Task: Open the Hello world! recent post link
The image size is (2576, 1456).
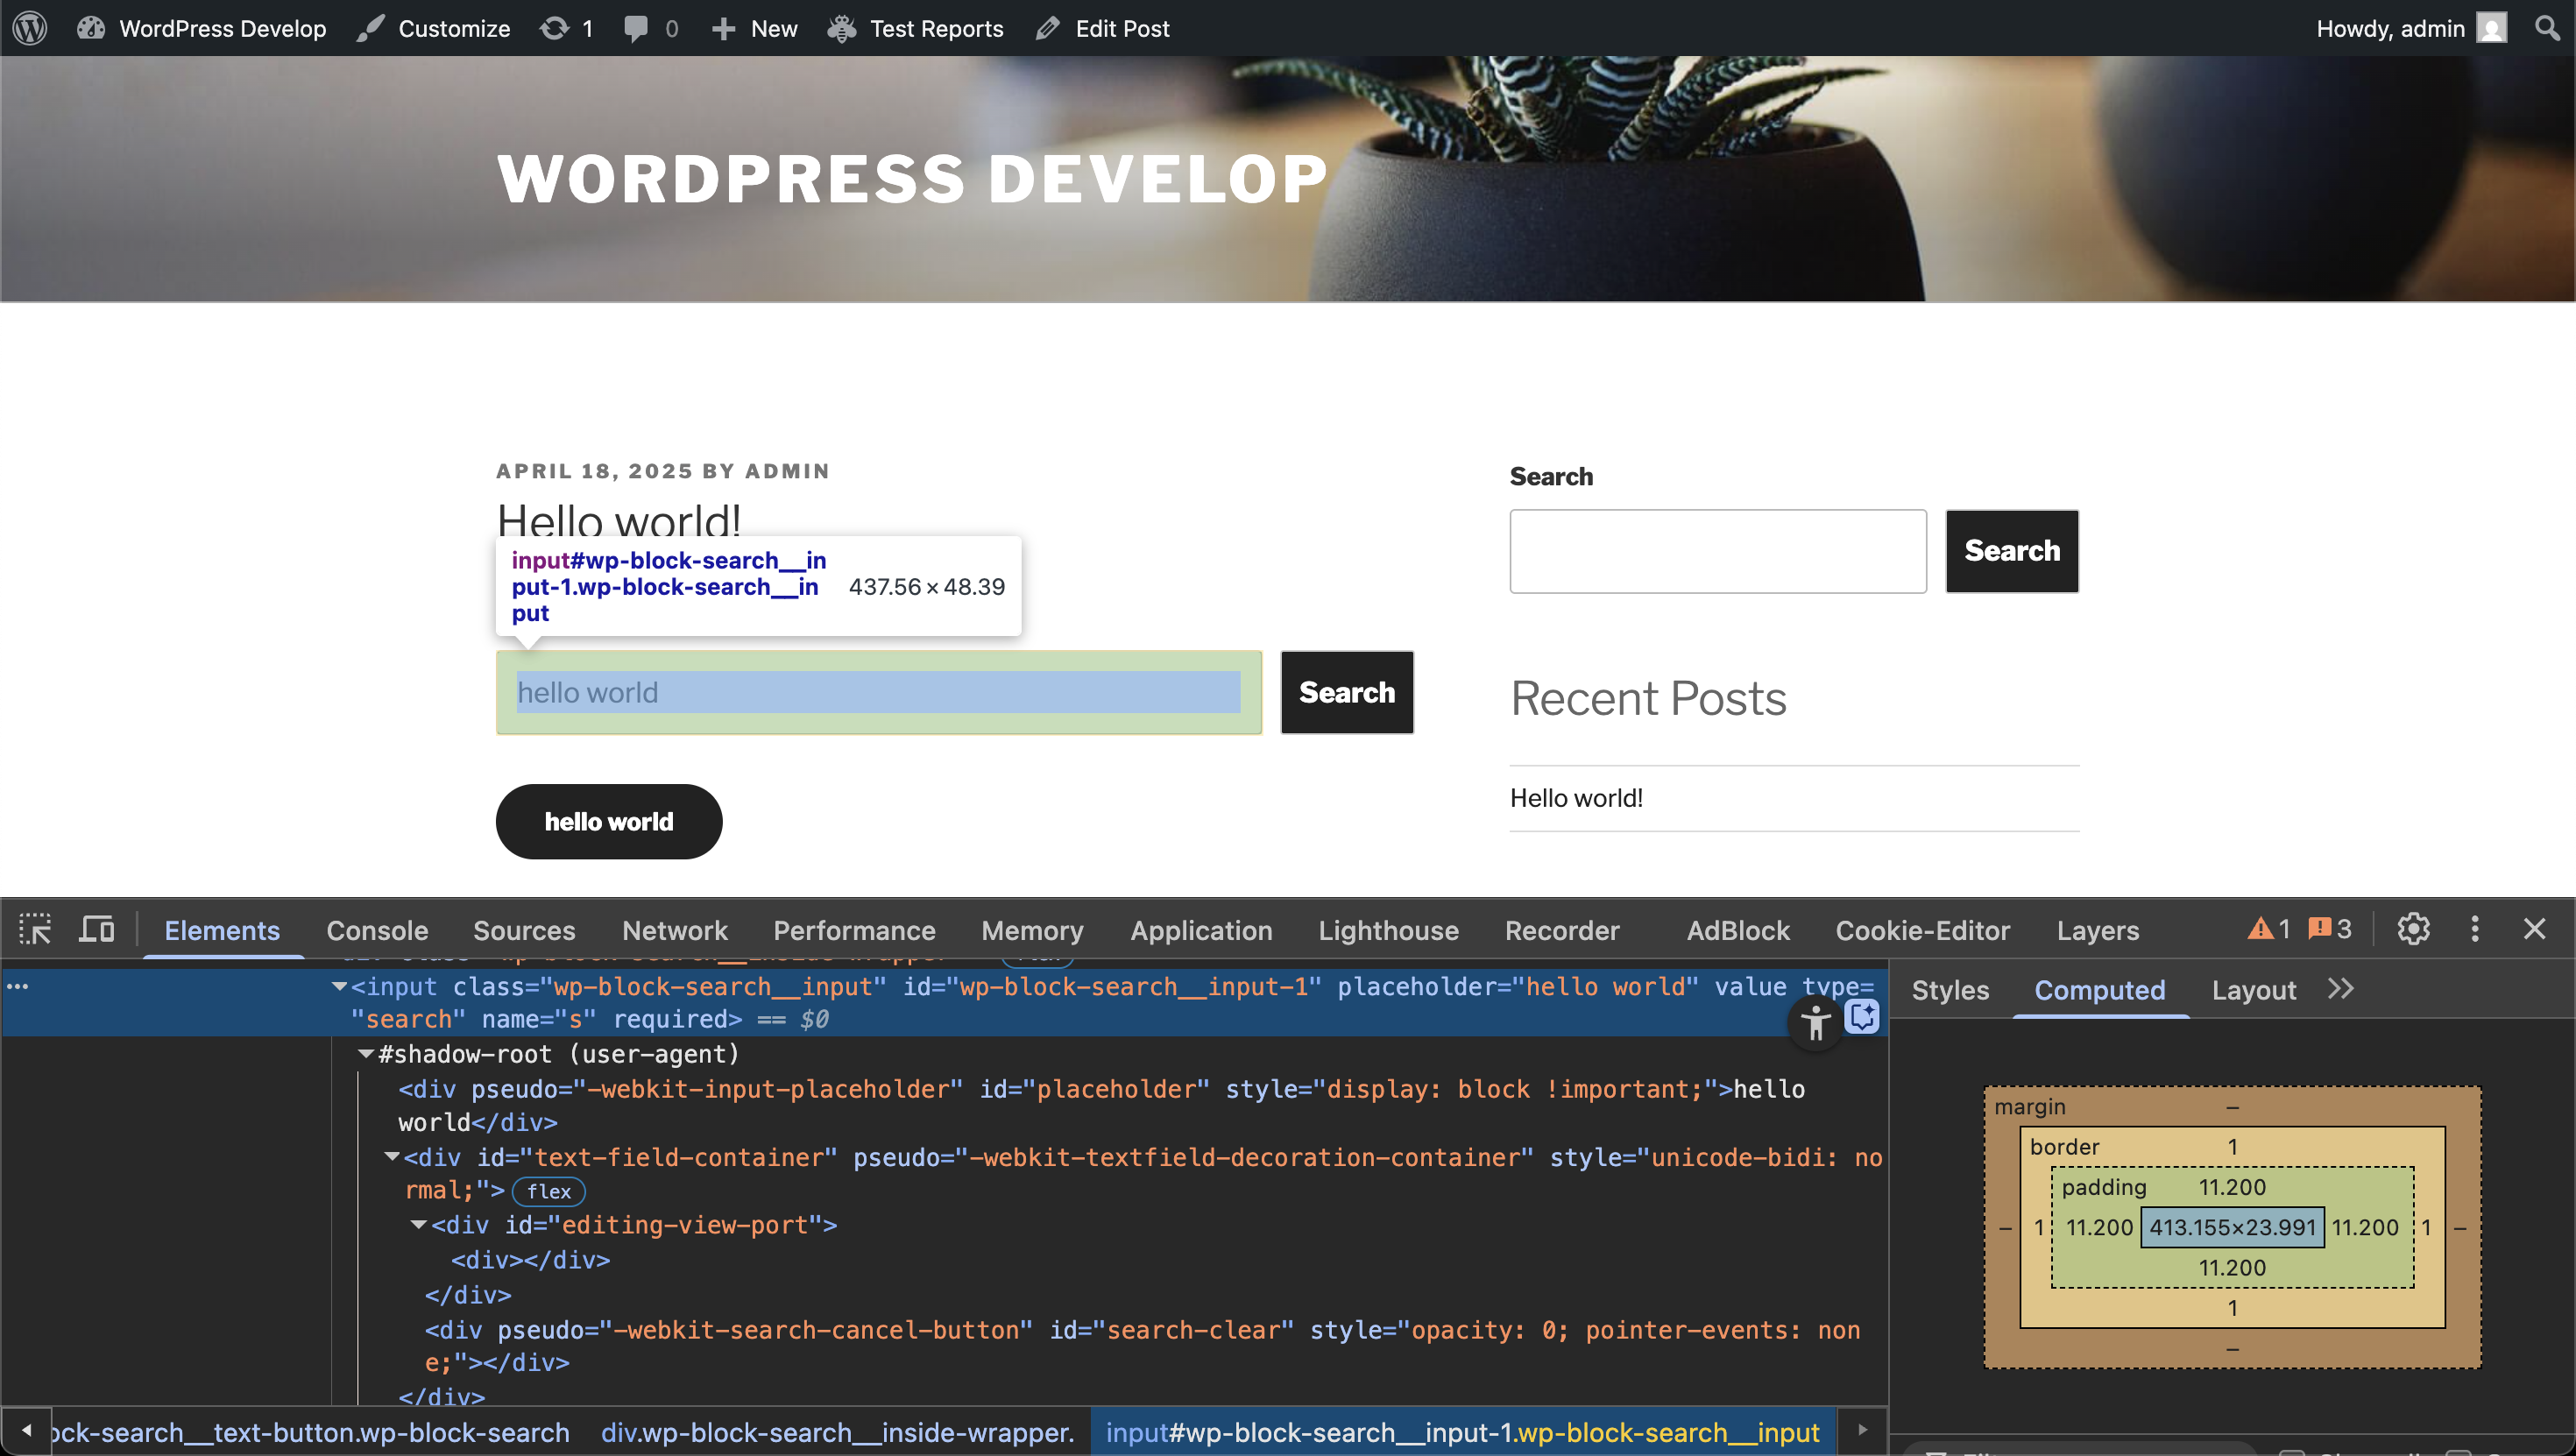Action: 1575,798
